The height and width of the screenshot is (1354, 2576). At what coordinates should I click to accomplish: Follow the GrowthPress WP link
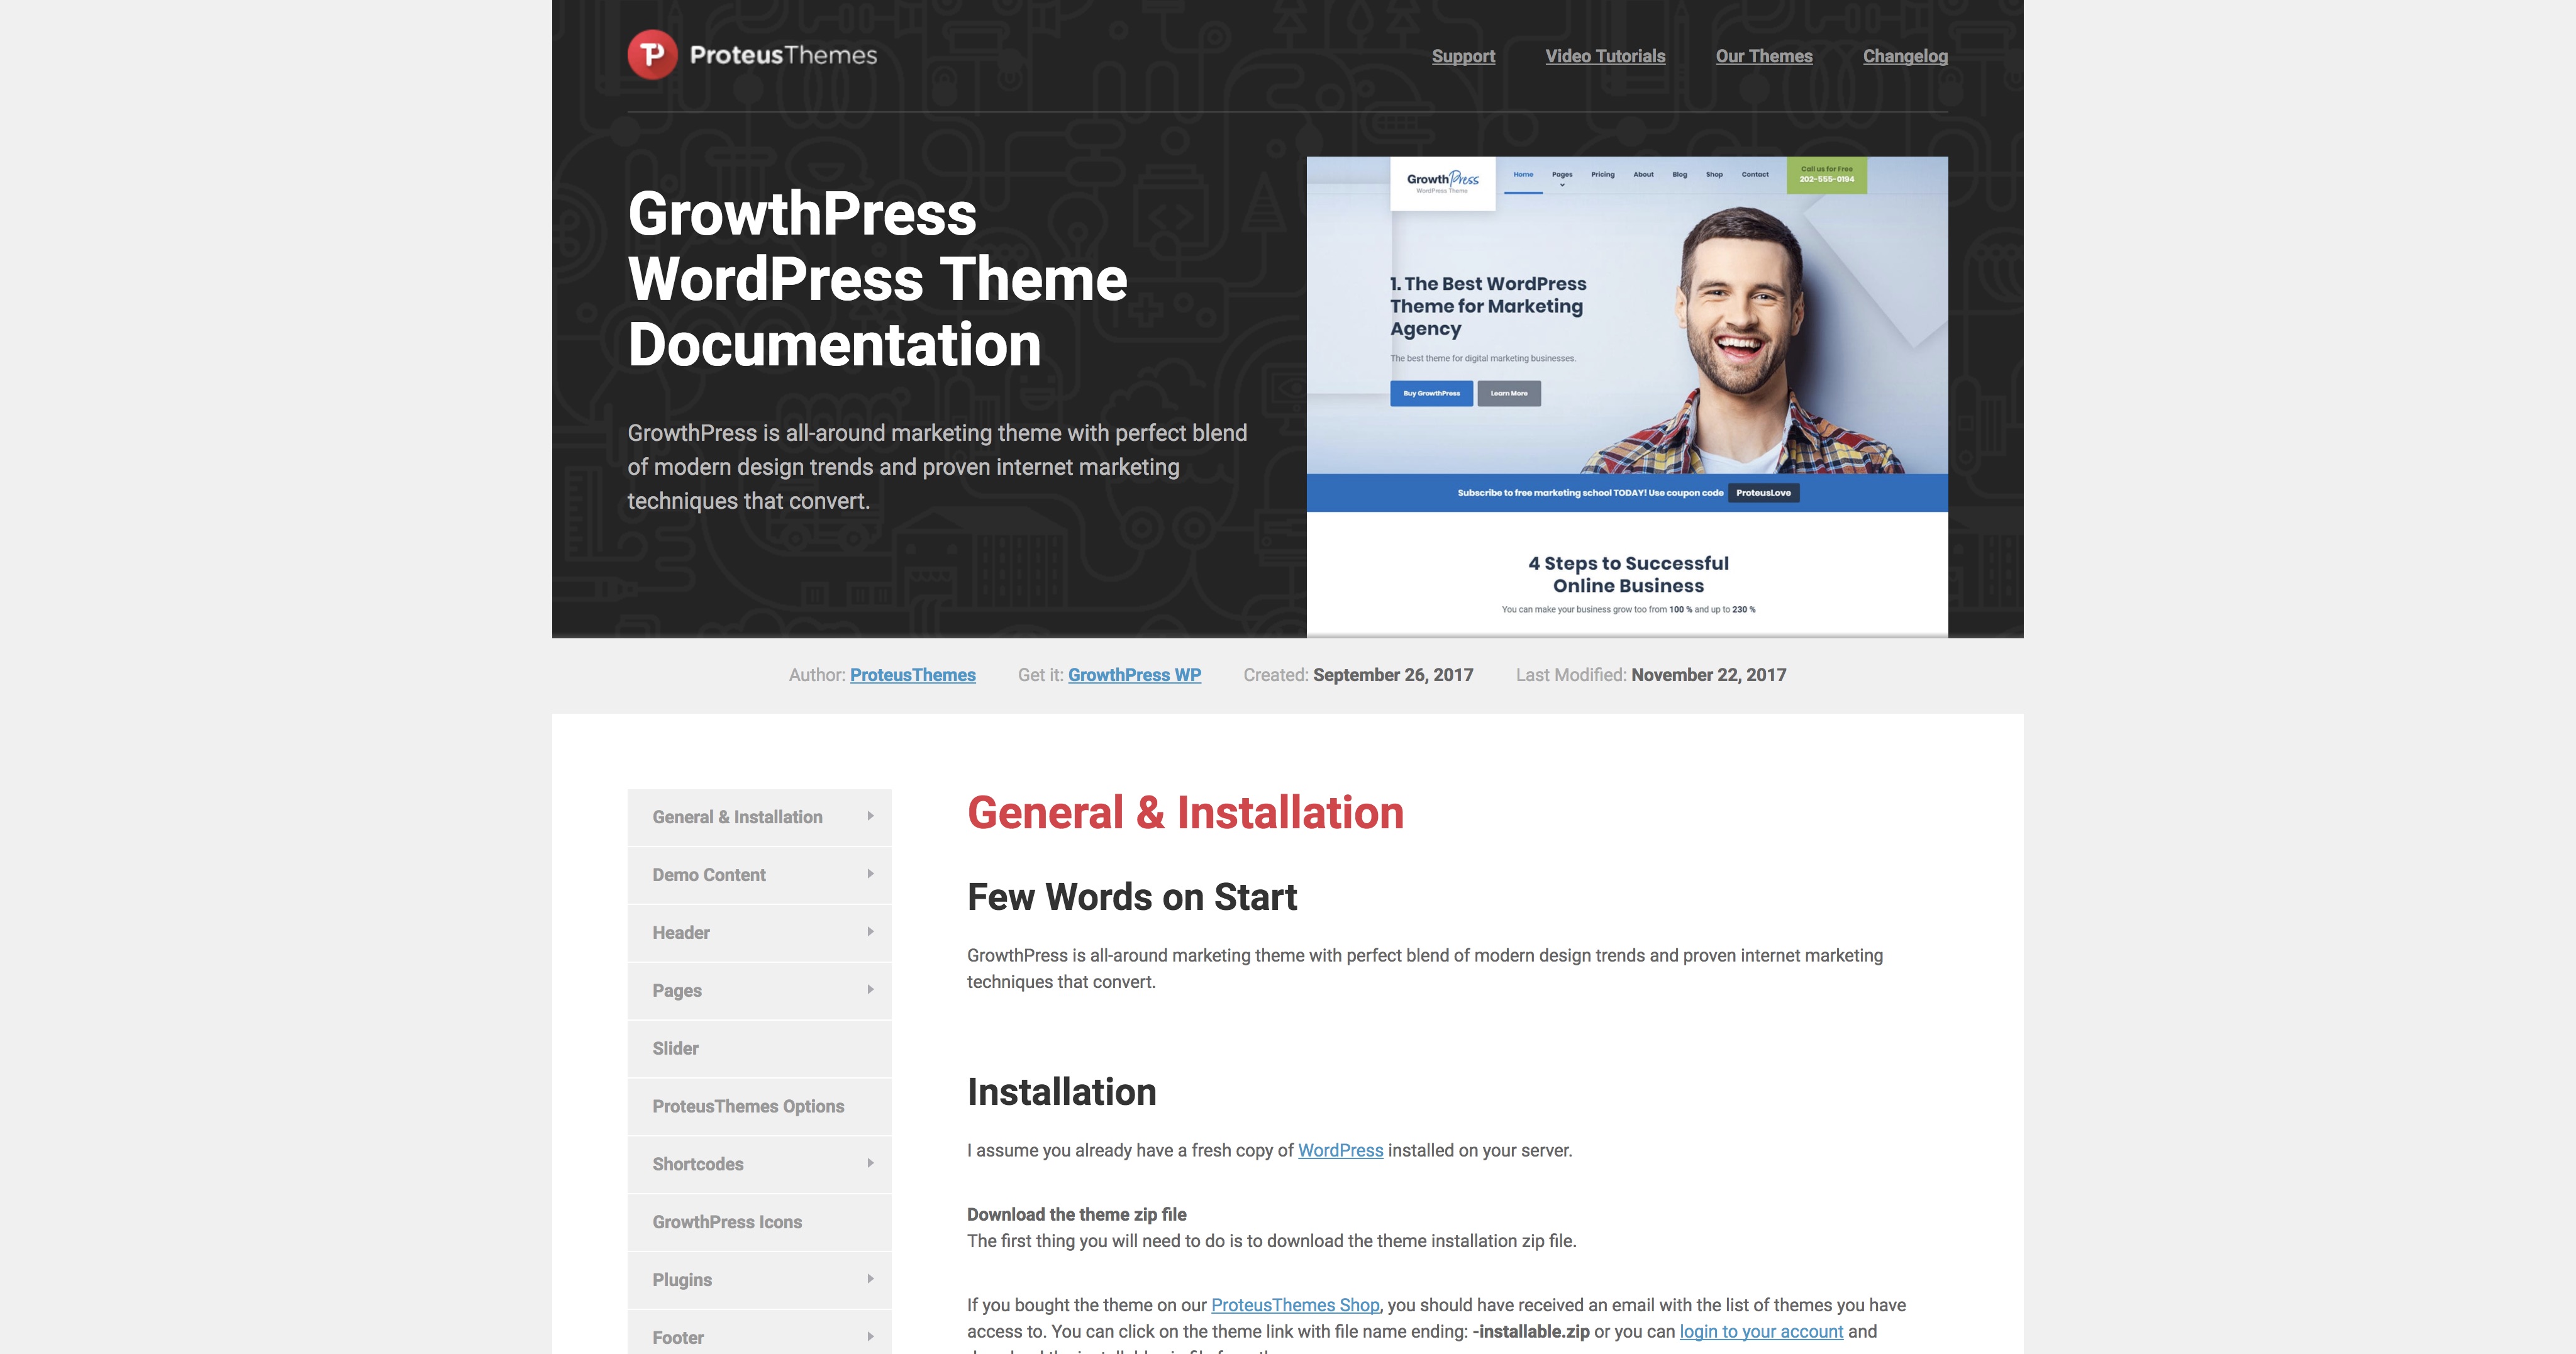pos(1134,675)
